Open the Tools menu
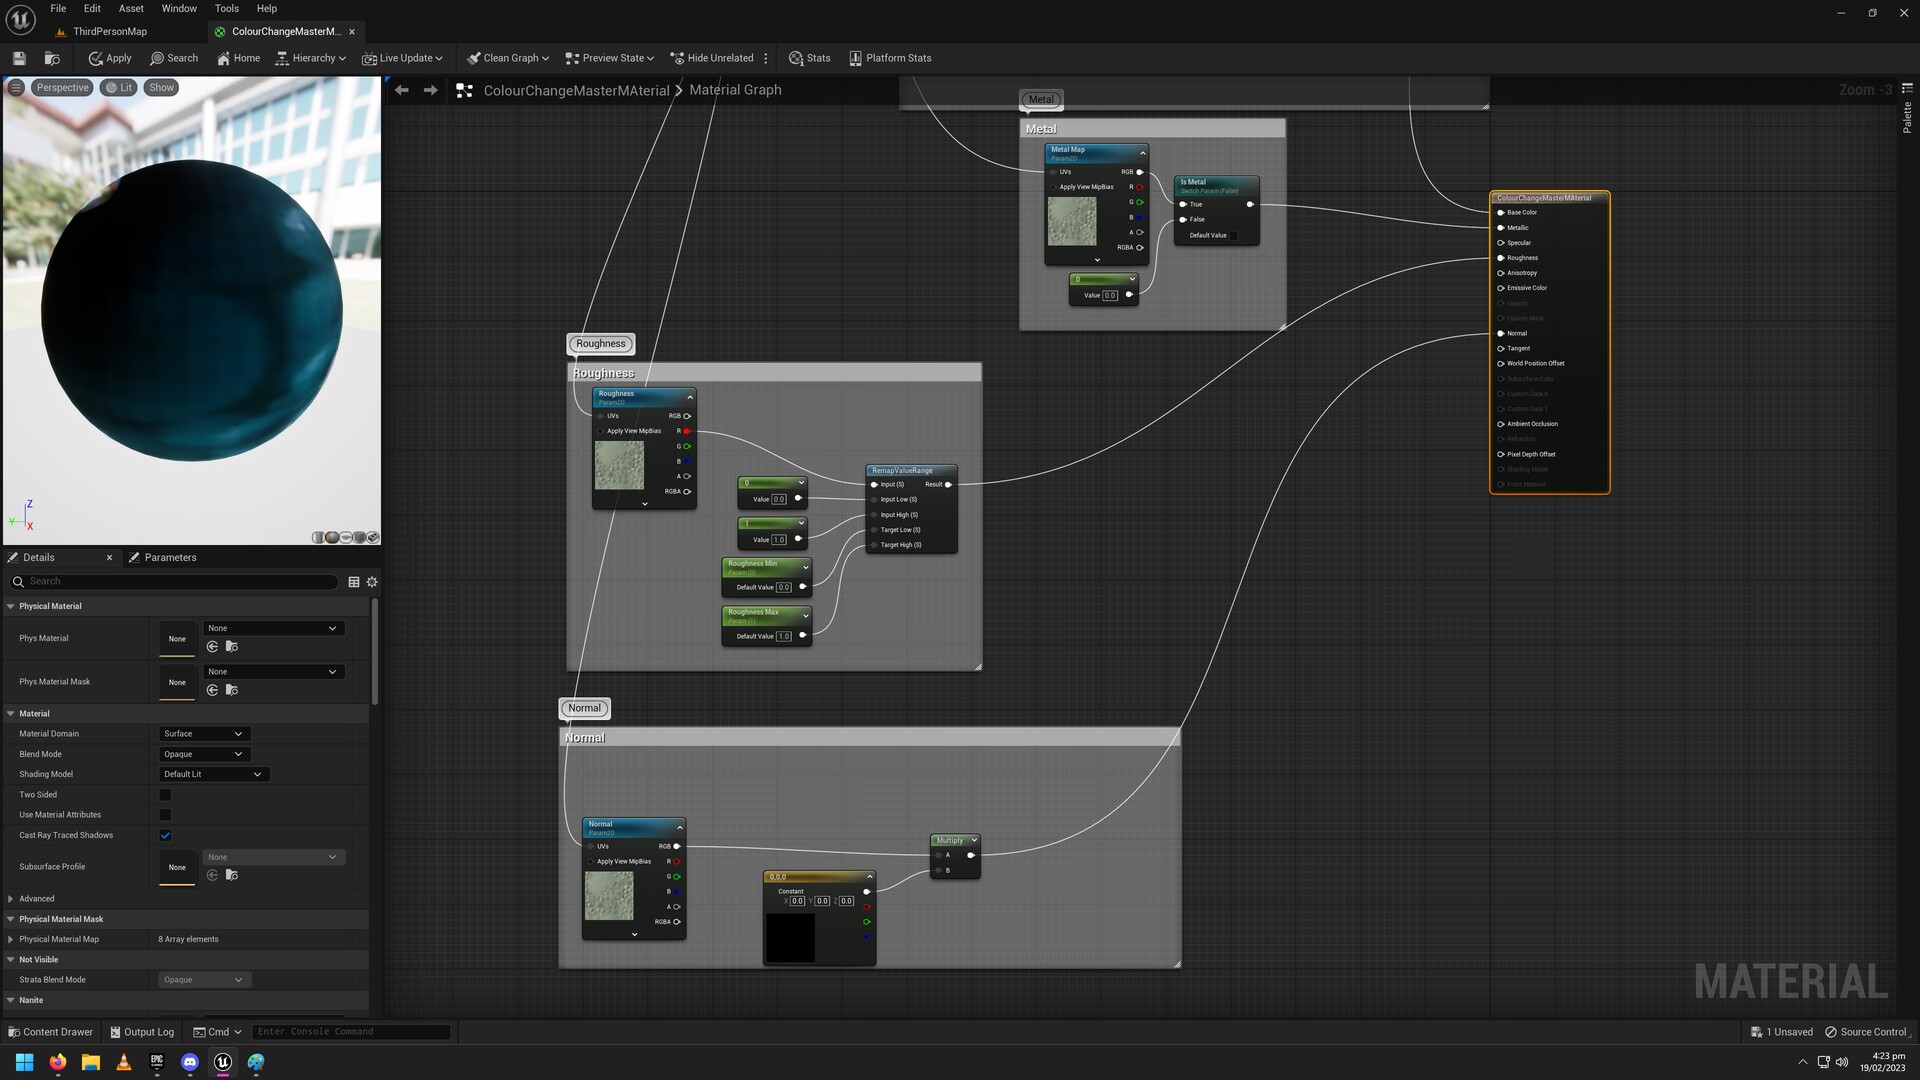This screenshot has height=1080, width=1920. (x=226, y=8)
